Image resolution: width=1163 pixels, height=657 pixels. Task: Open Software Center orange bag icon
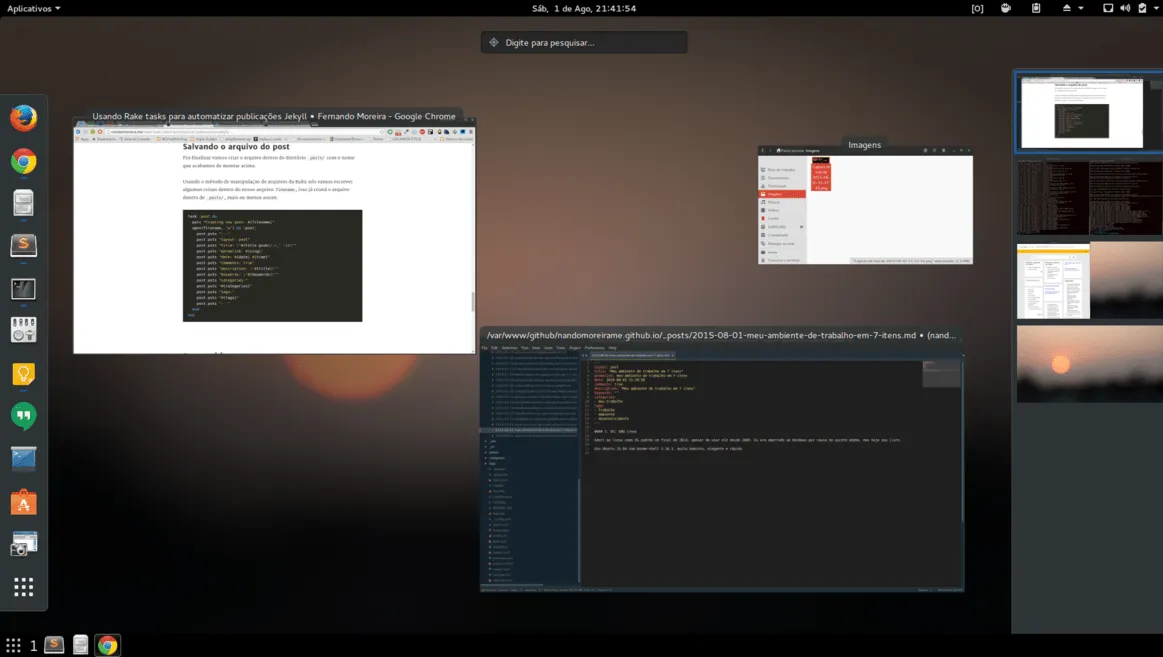pos(24,502)
